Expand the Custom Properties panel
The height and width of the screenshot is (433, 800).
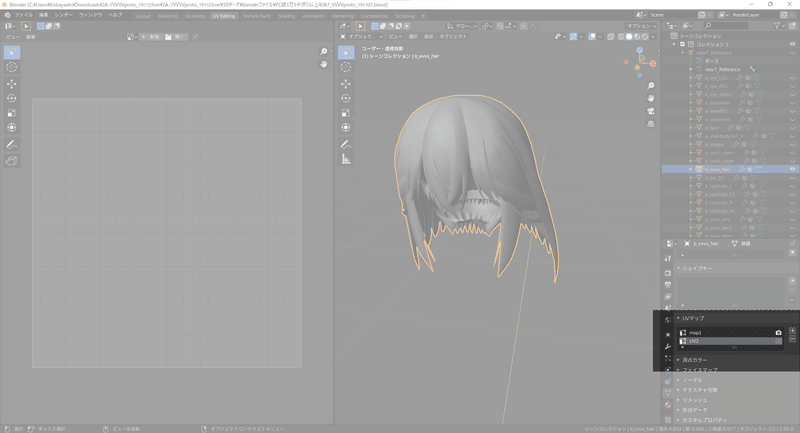(702, 420)
